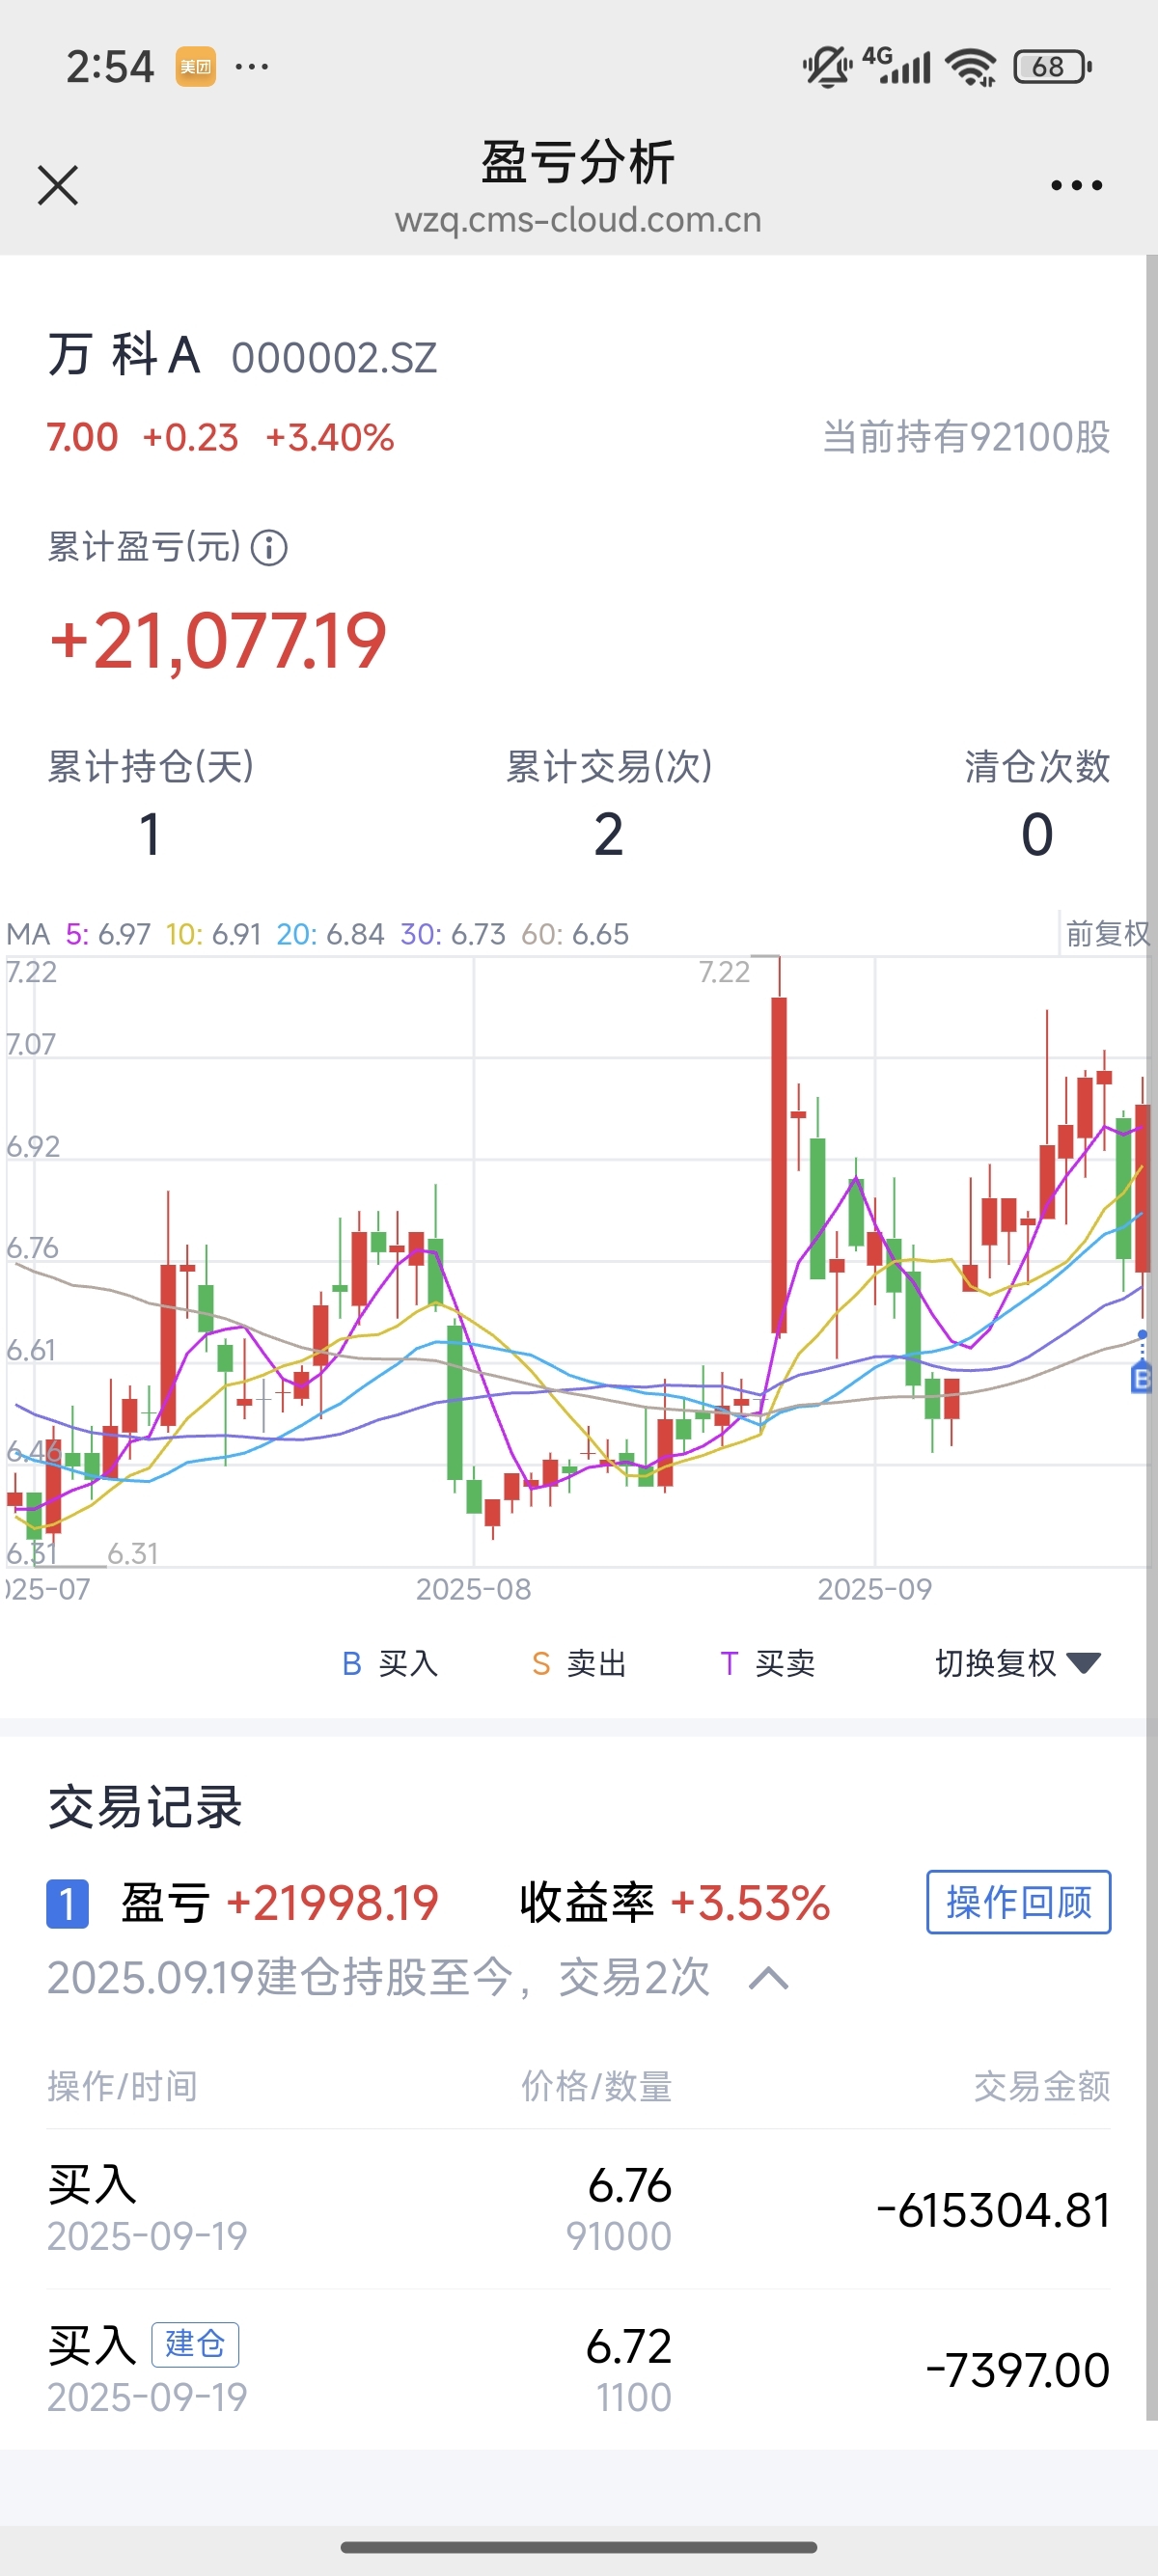Image resolution: width=1158 pixels, height=2576 pixels.
Task: Tap the Wi-Fi icon in status bar
Action: [x=971, y=67]
